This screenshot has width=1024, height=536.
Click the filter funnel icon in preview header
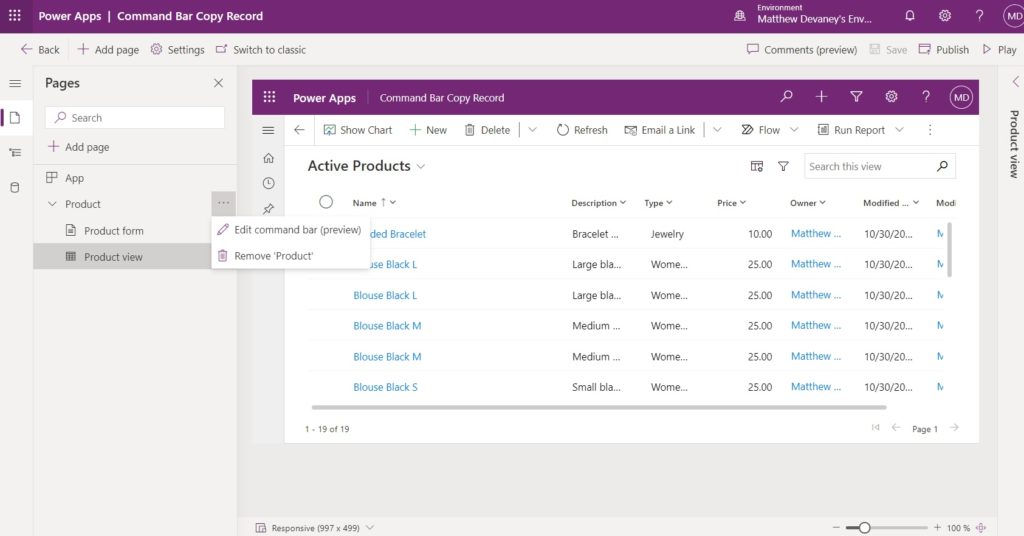(x=856, y=97)
